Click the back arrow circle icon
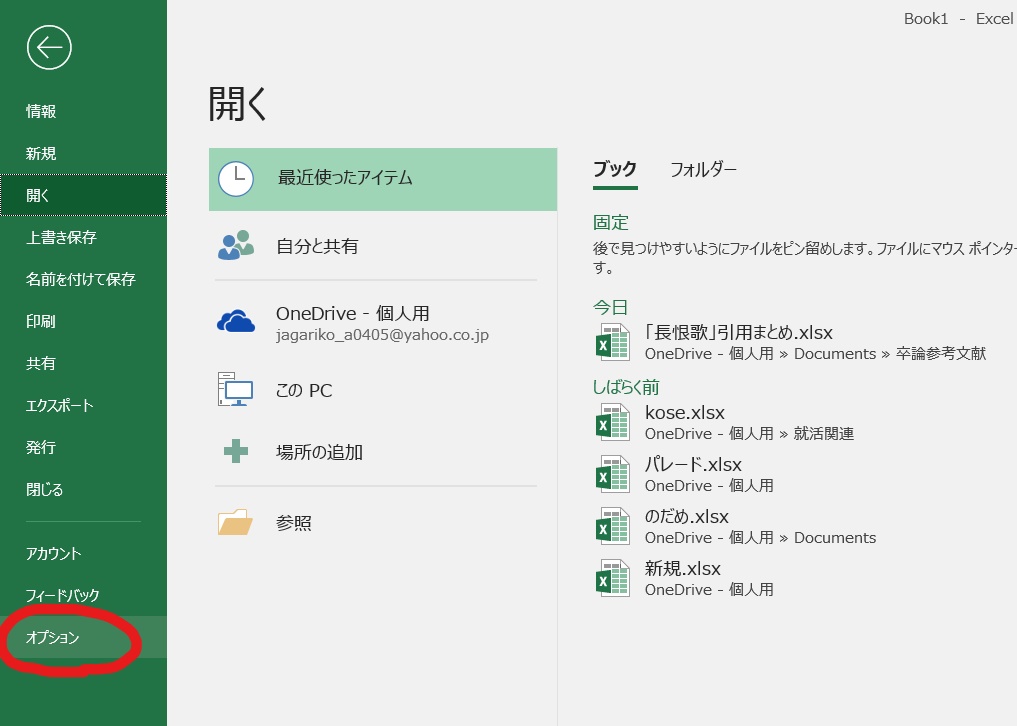The image size is (1017, 726). click(49, 47)
